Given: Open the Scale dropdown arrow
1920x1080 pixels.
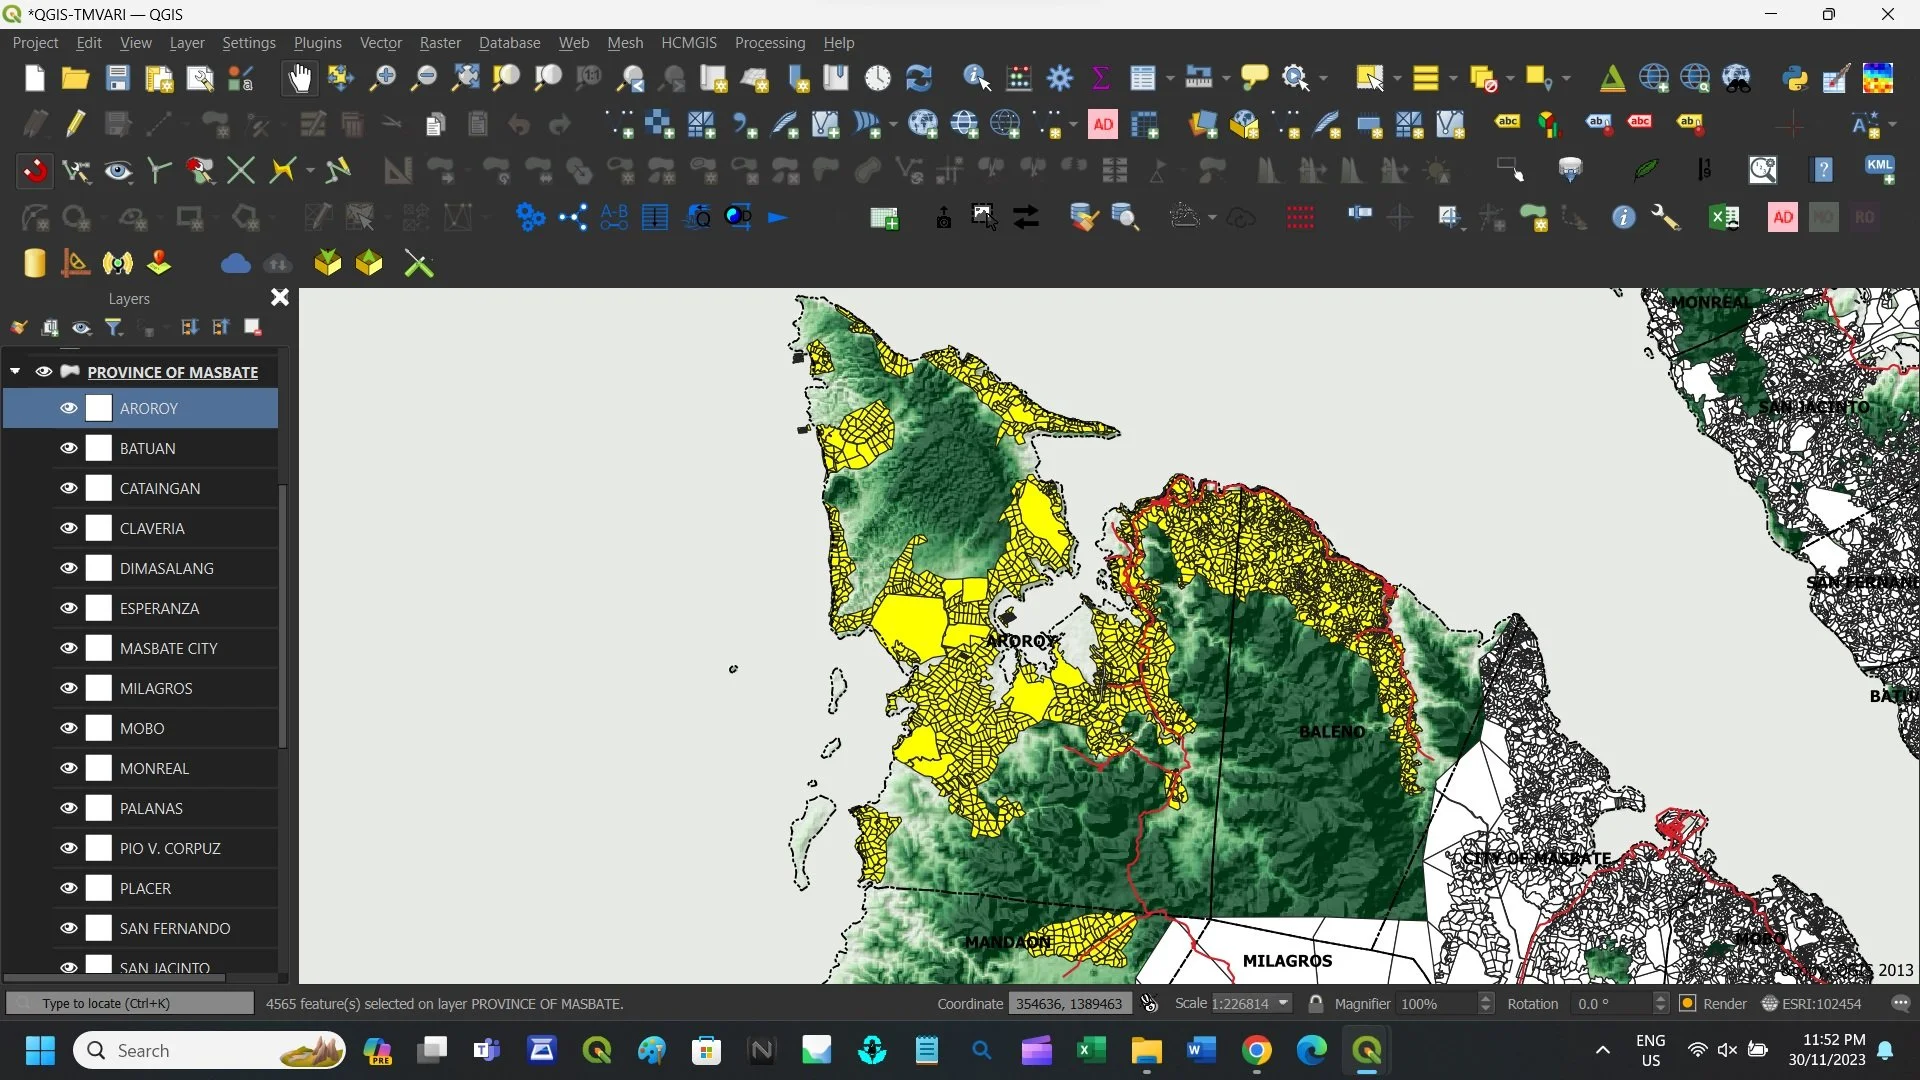Looking at the screenshot, I should [x=1283, y=1003].
